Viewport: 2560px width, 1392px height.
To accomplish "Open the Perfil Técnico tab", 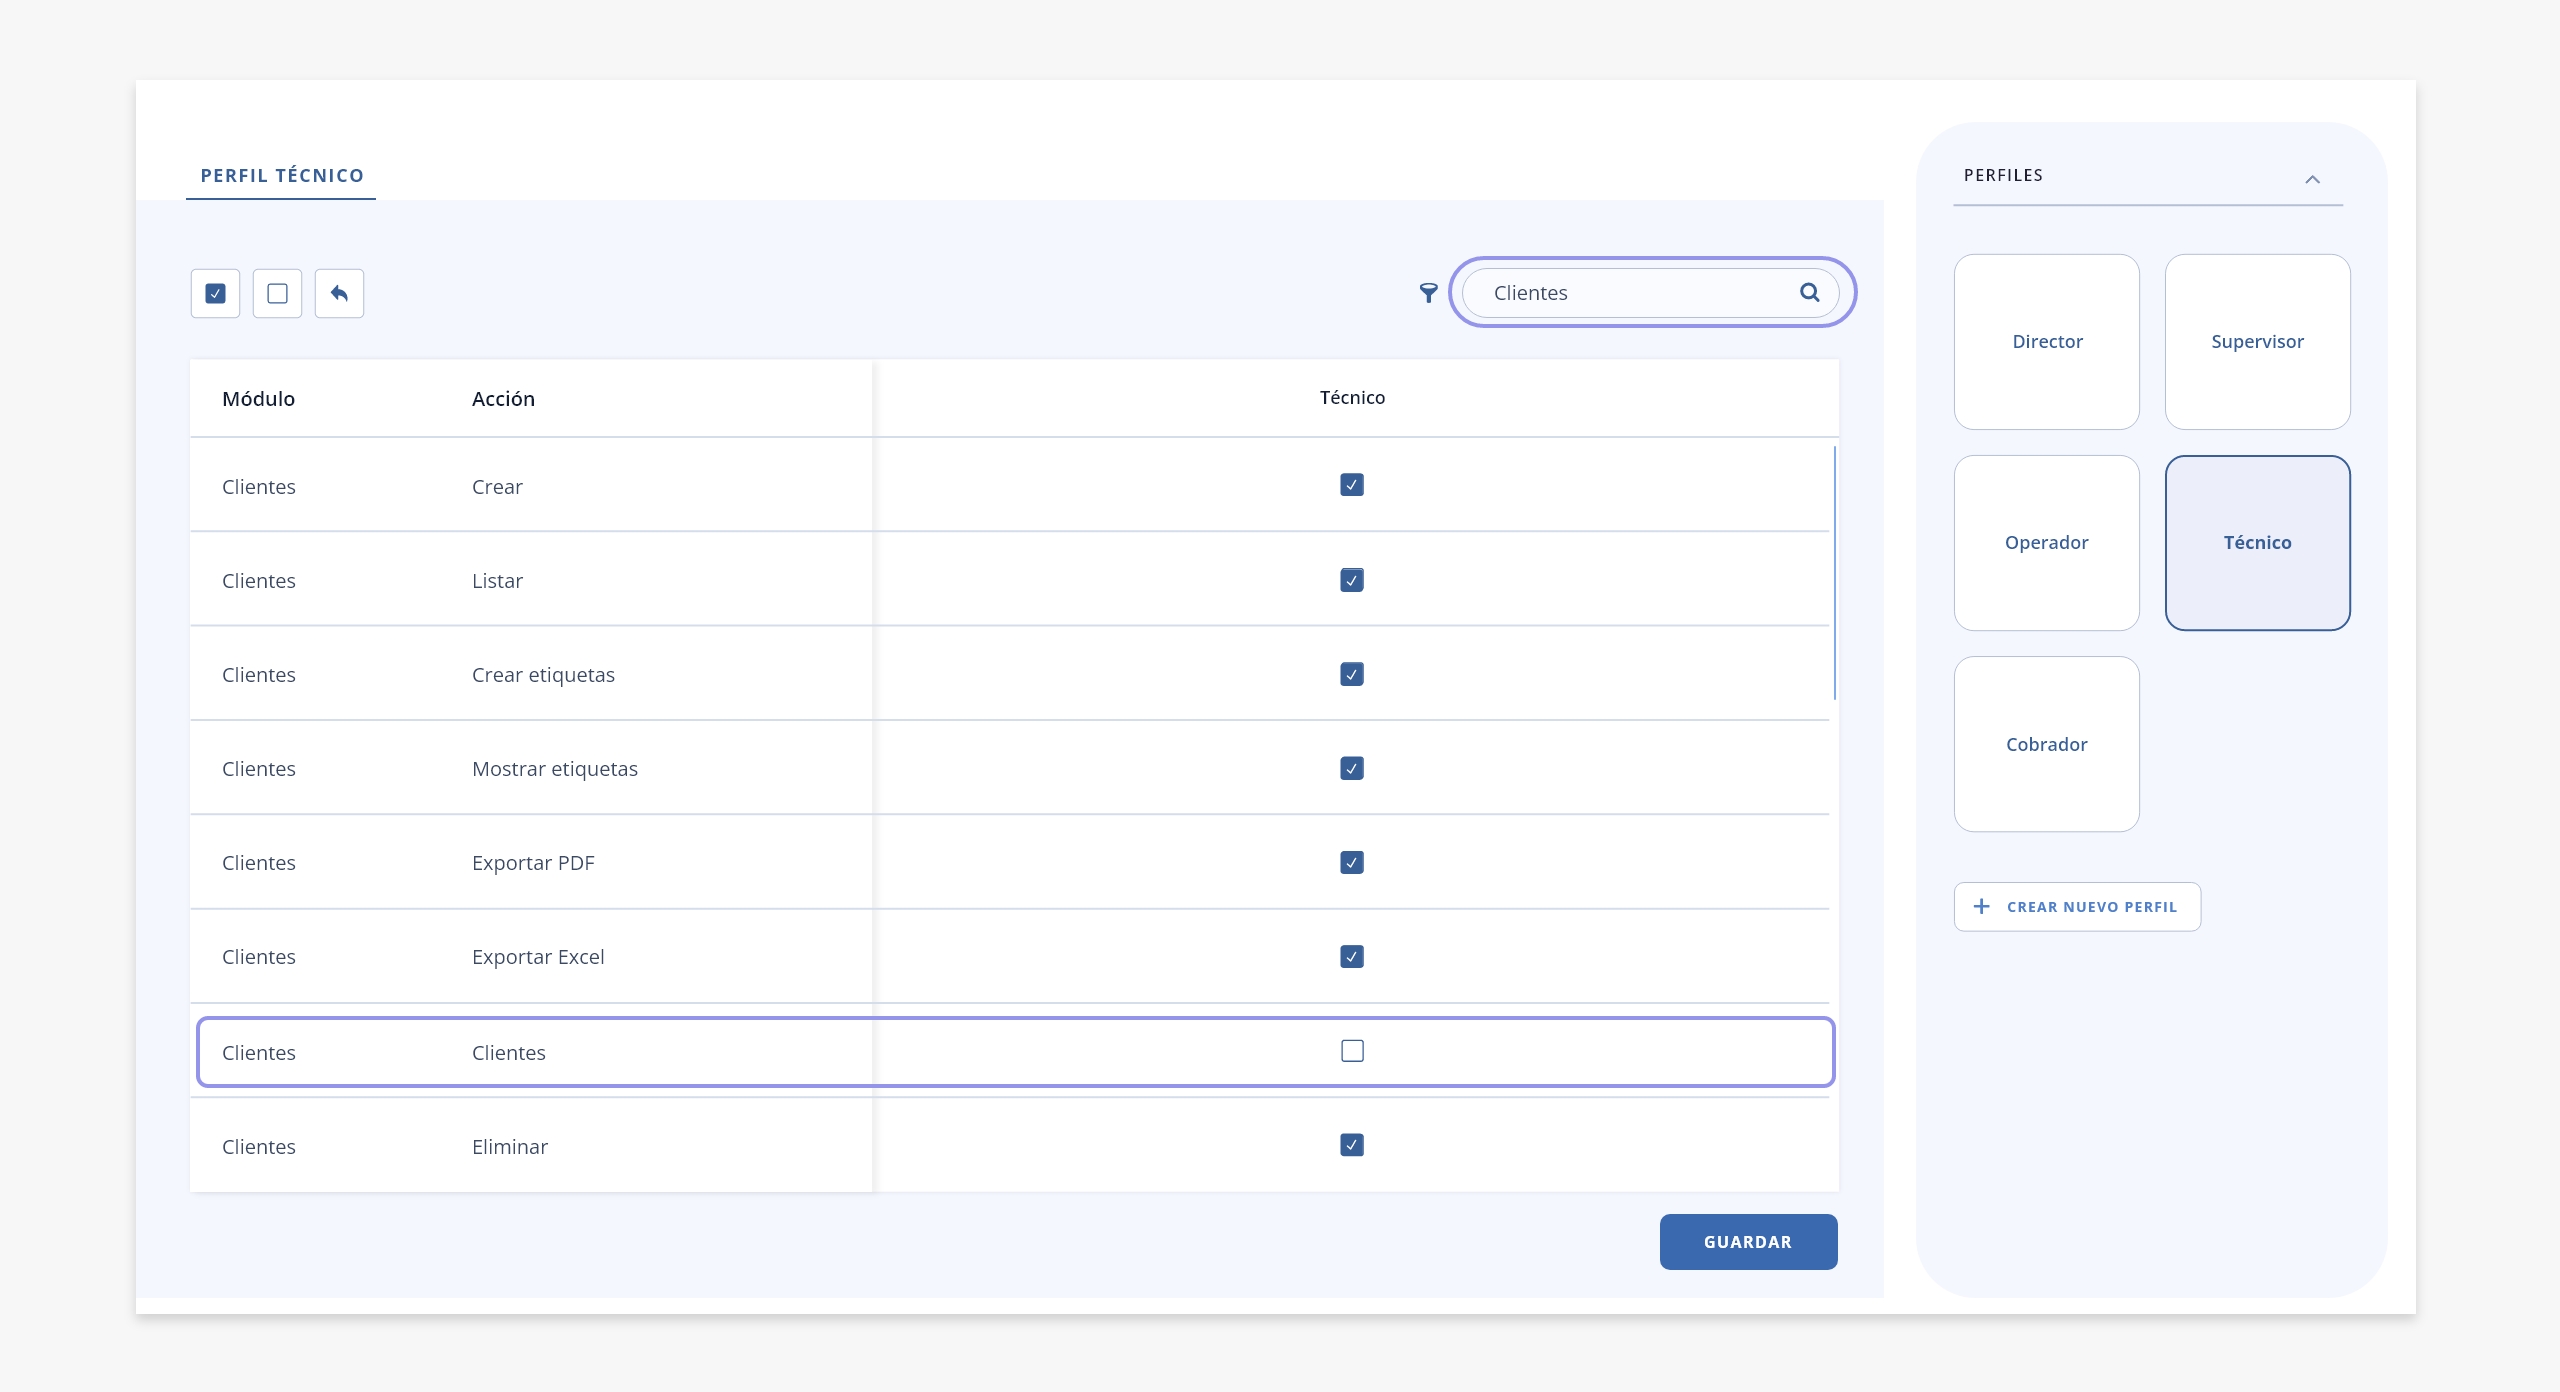I will point(282,176).
